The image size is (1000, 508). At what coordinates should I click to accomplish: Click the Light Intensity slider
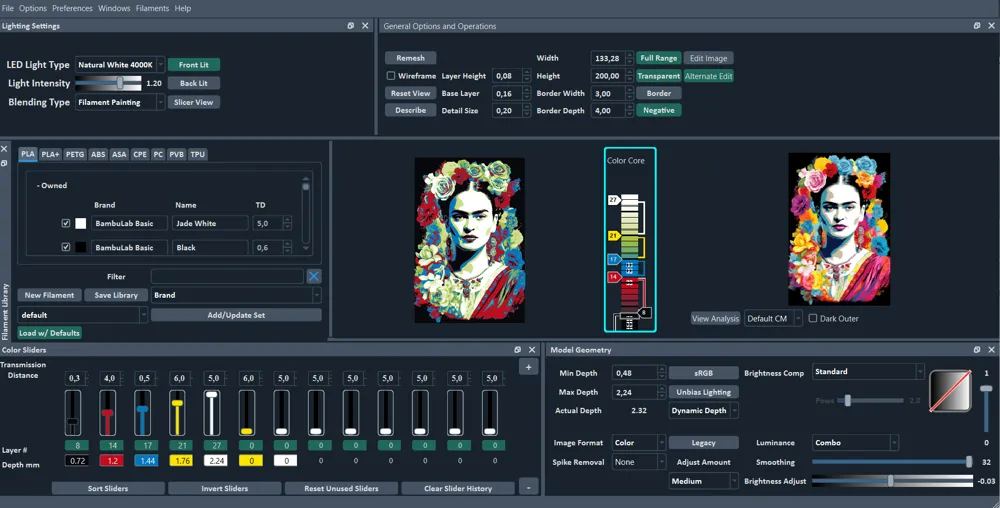tap(108, 83)
